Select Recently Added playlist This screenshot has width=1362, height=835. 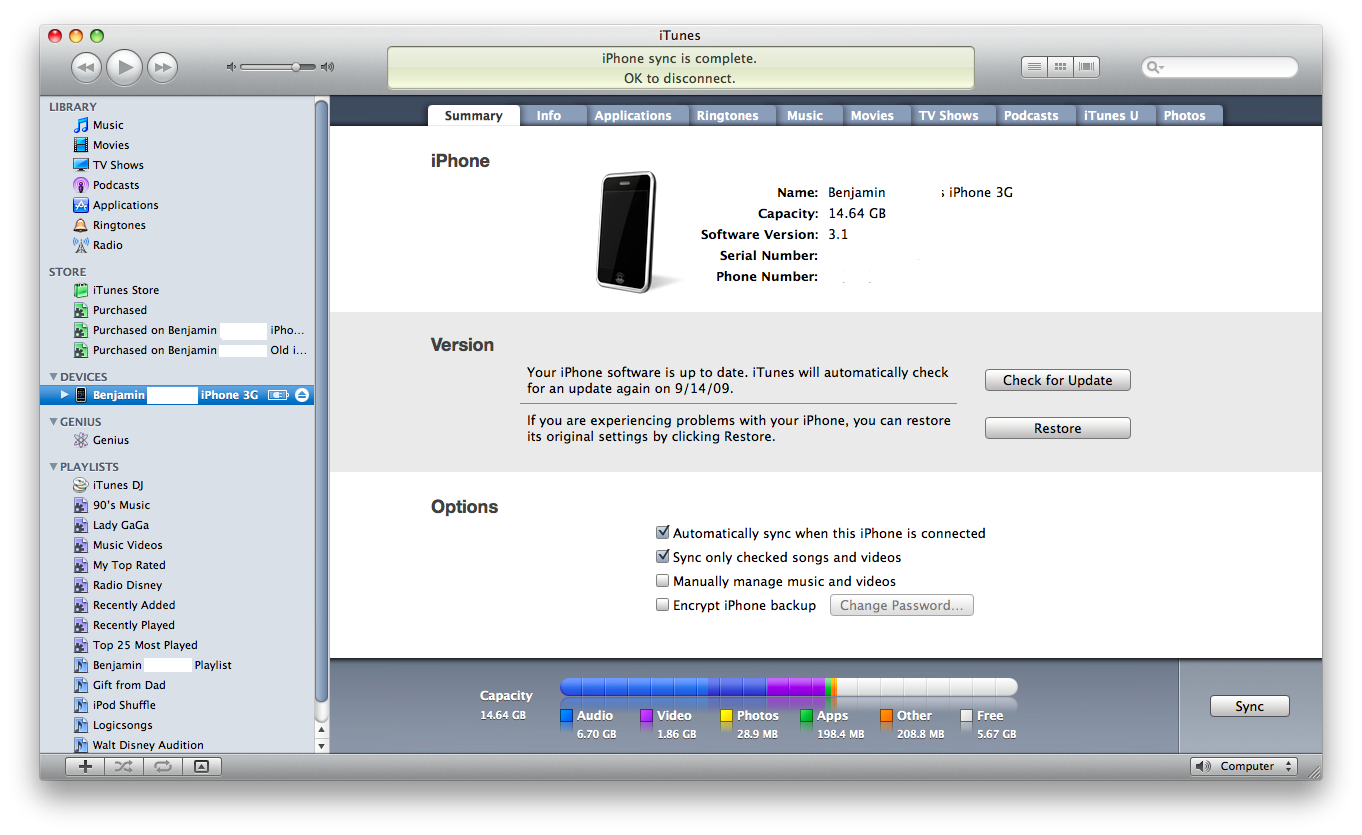tap(134, 605)
